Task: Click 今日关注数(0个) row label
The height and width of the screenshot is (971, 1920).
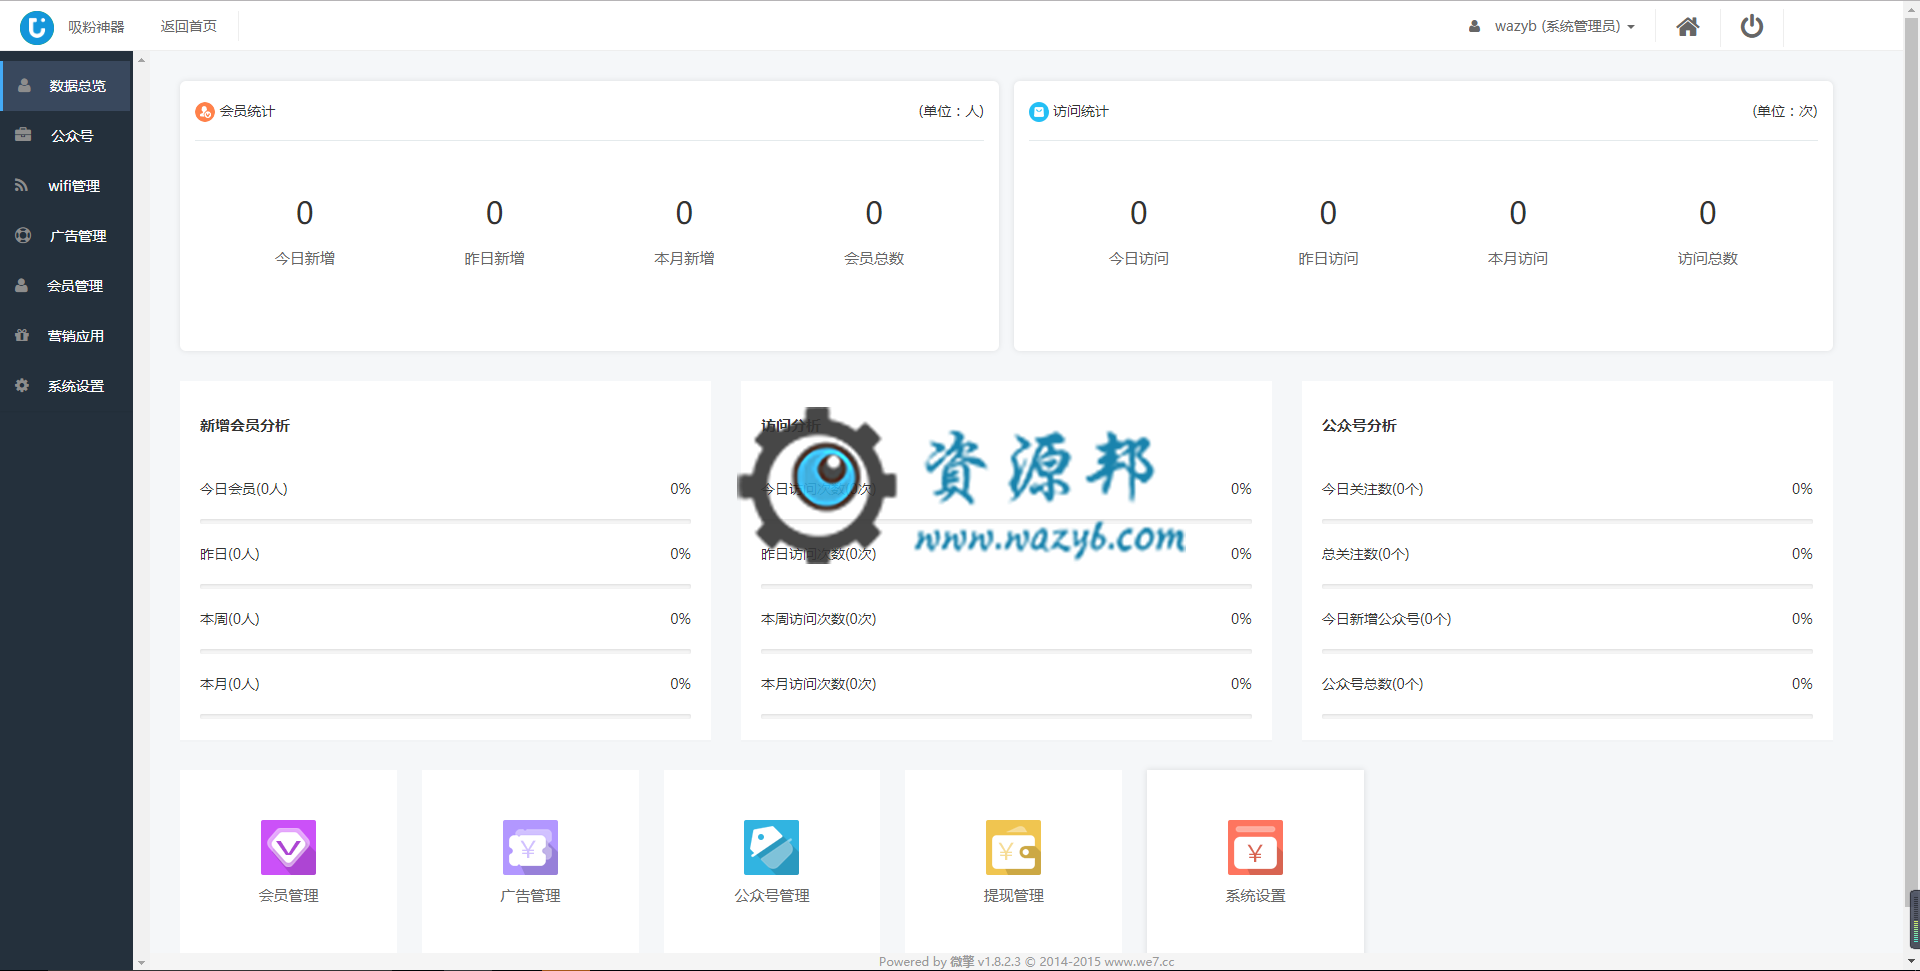Action: click(1373, 489)
